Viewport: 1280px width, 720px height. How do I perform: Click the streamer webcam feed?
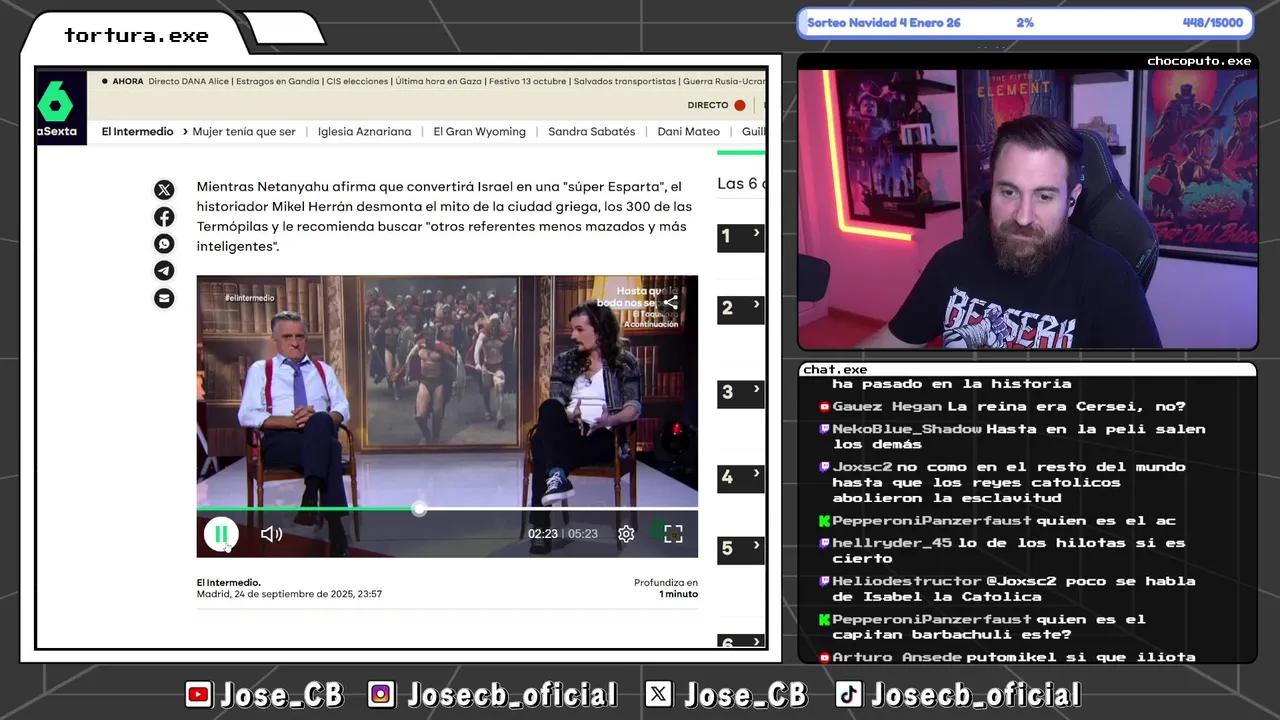1027,209
